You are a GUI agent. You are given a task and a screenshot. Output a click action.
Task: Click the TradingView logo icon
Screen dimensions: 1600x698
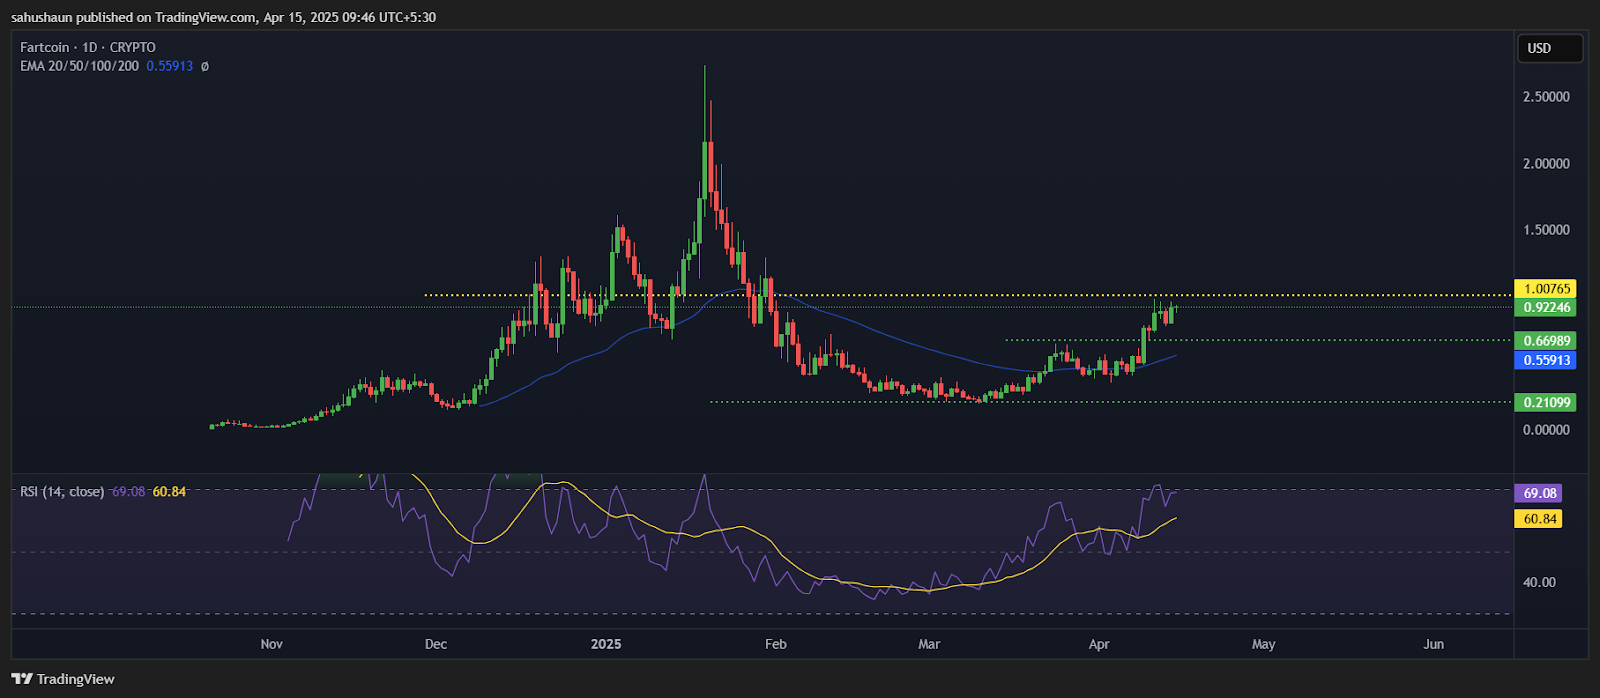(x=21, y=679)
